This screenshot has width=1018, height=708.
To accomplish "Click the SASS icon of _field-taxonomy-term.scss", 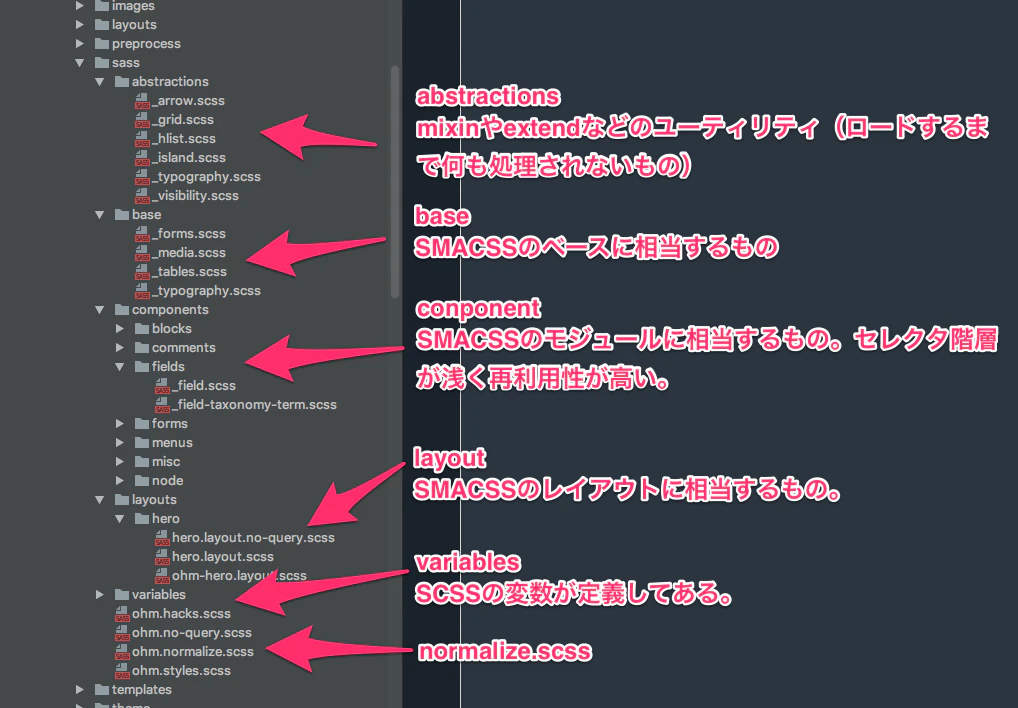I will (x=162, y=405).
